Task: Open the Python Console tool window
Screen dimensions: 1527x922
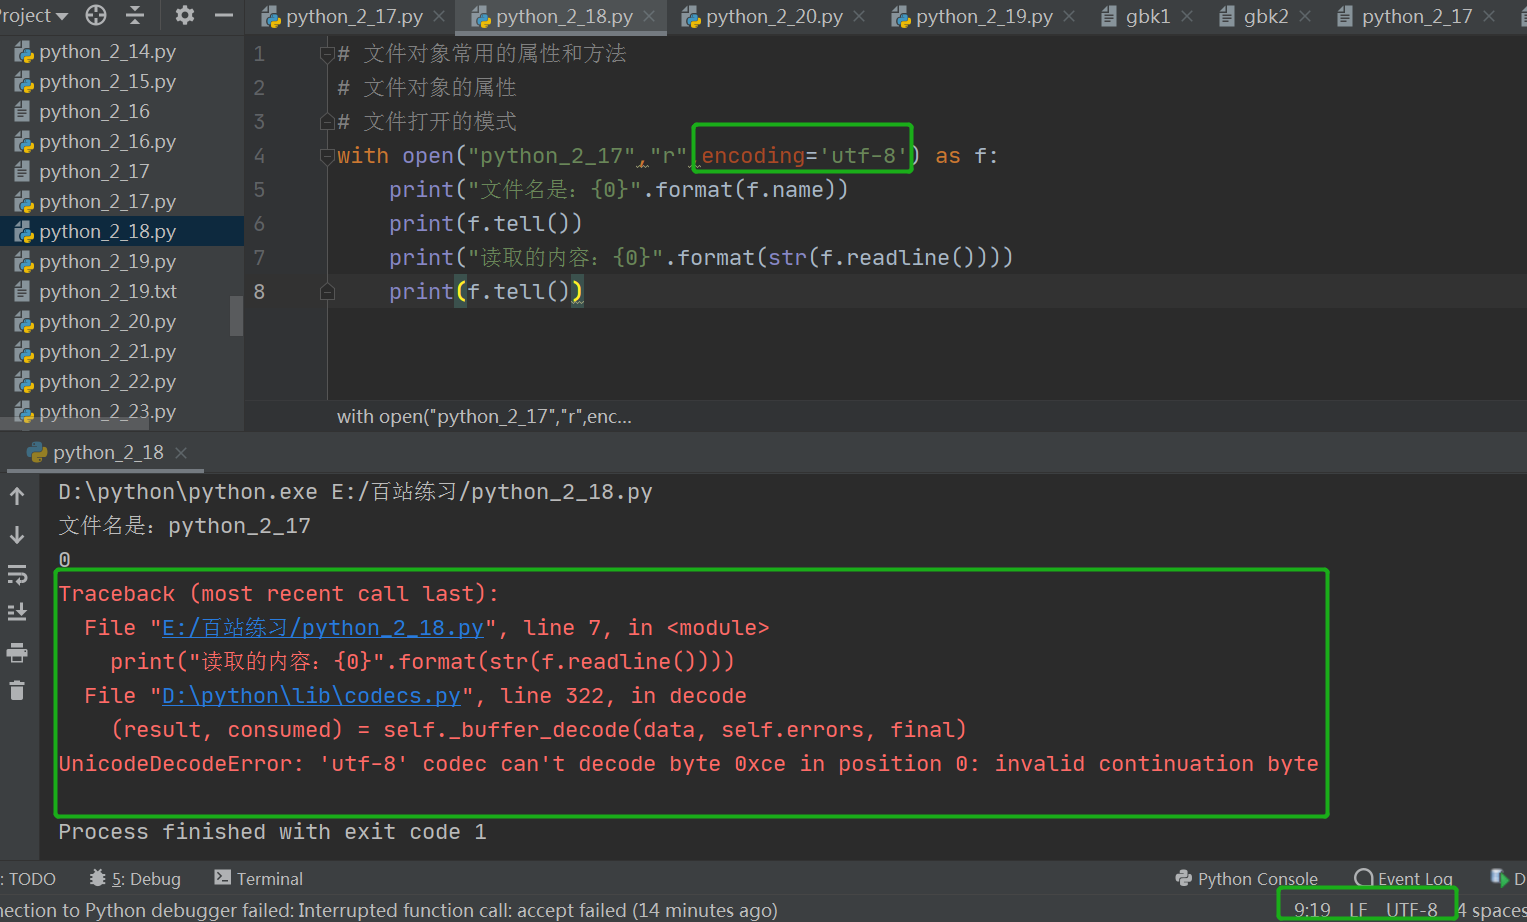Action: 1246,879
